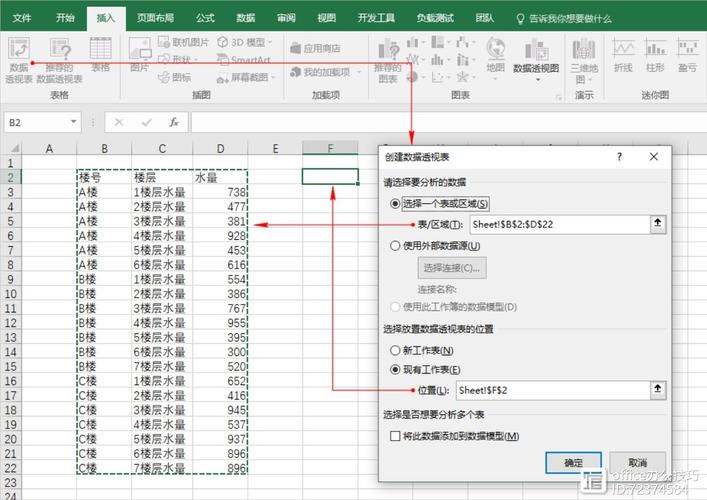707x500 pixels.
Task: Switch to the 审阅 (Review) tab
Action: pyautogui.click(x=286, y=18)
